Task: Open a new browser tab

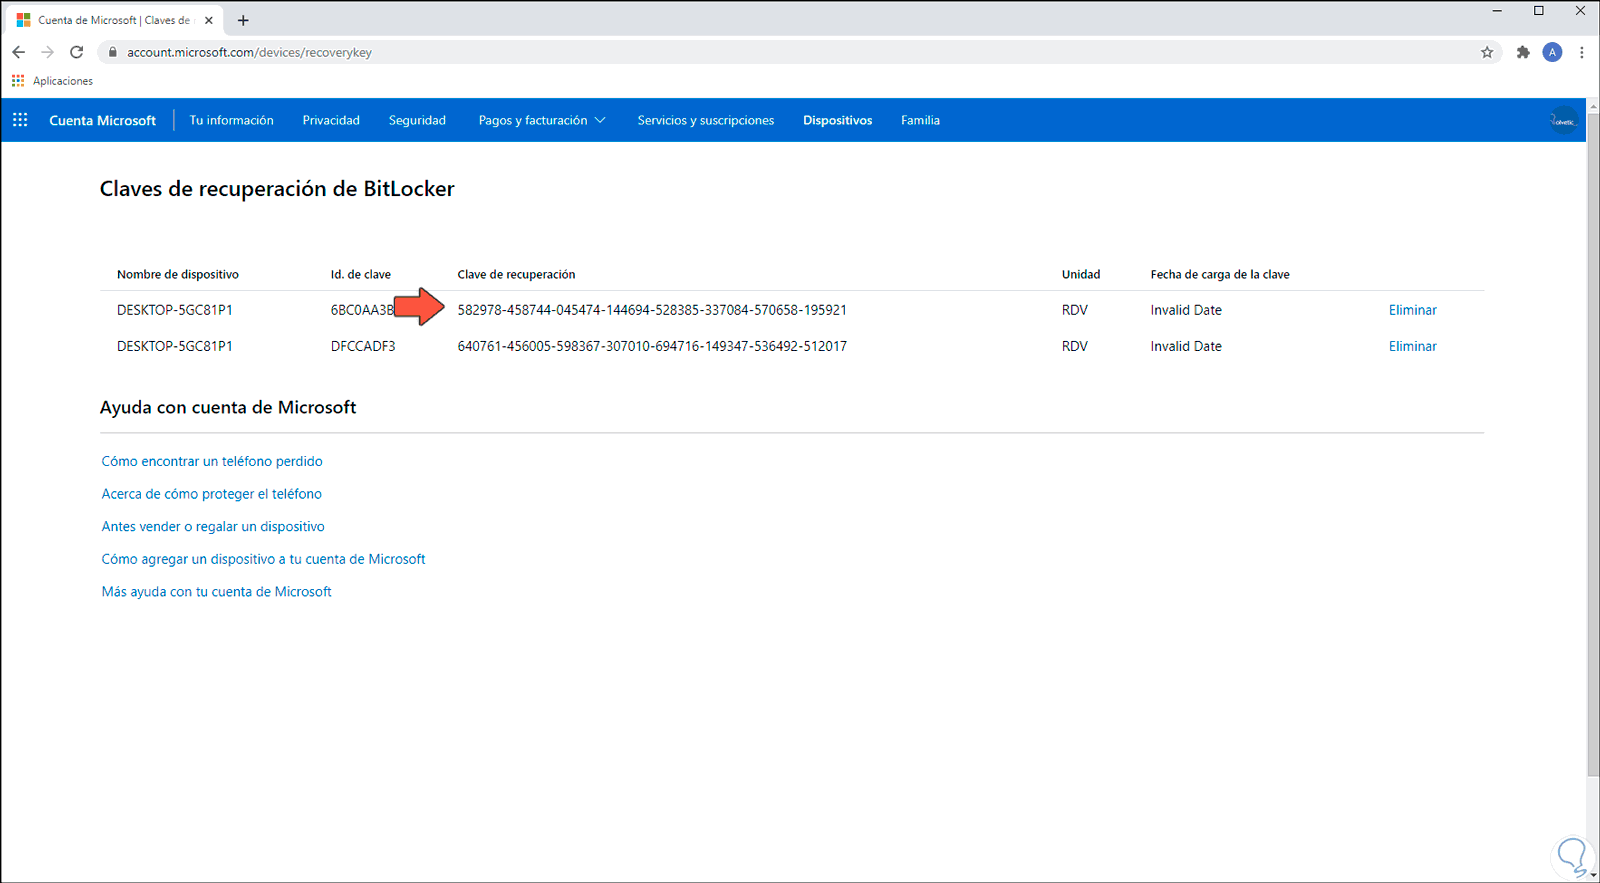Action: [243, 20]
